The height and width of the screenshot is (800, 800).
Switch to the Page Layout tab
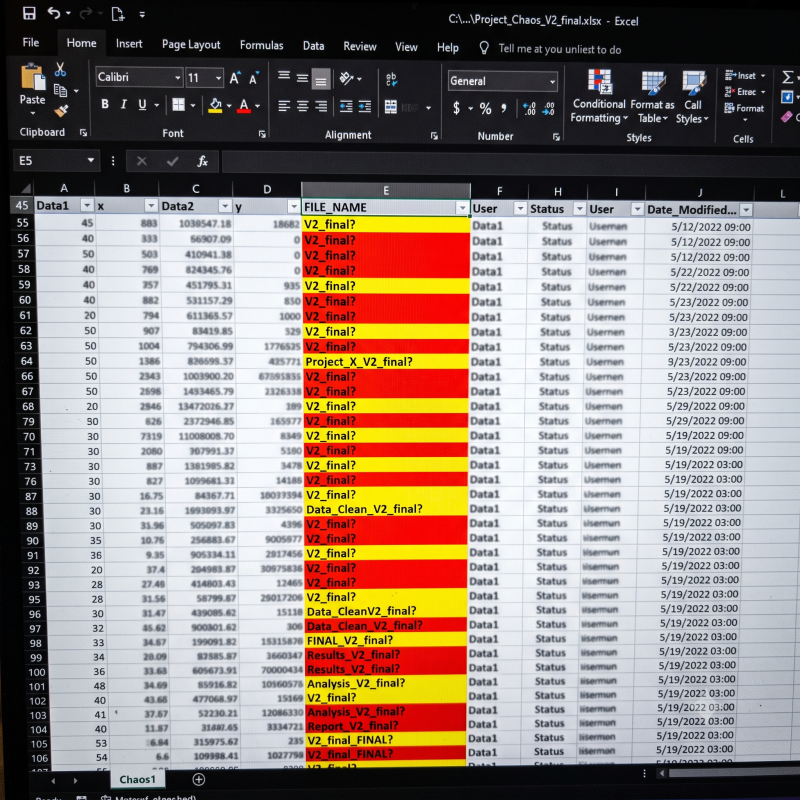pyautogui.click(x=191, y=45)
